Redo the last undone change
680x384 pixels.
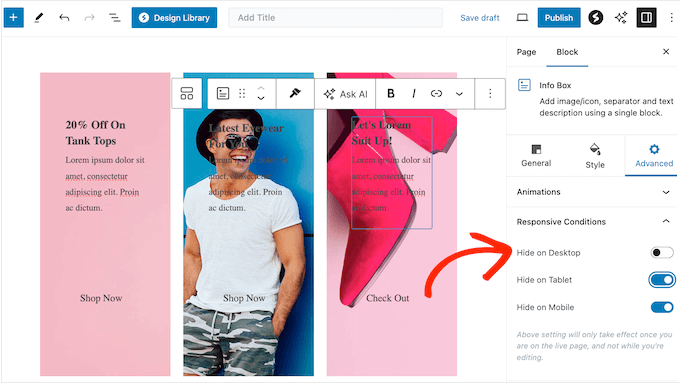pyautogui.click(x=89, y=18)
